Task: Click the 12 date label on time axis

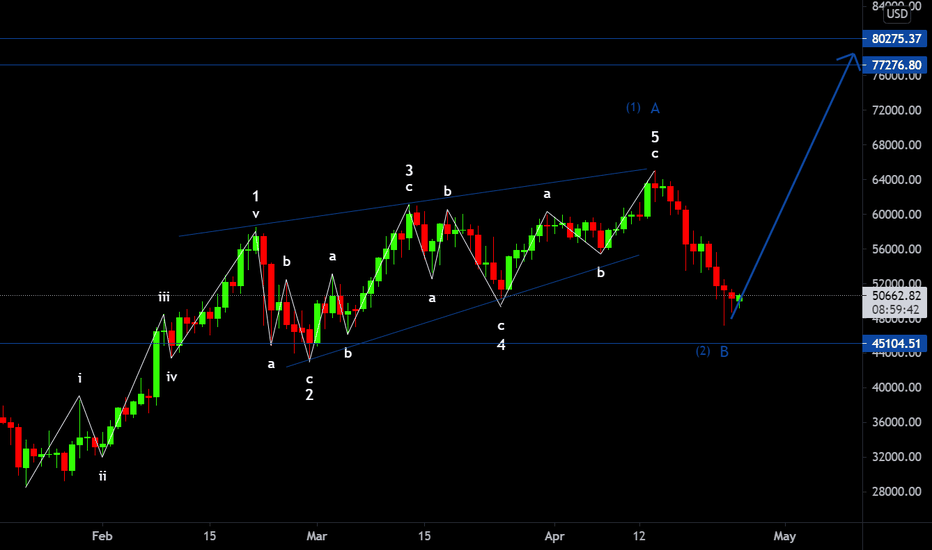Action: pyautogui.click(x=639, y=536)
